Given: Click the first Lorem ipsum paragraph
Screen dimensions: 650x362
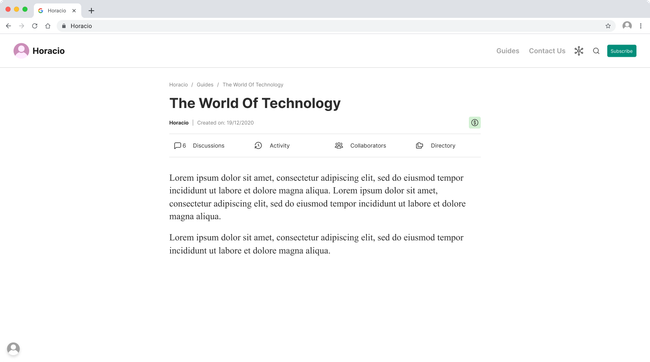Looking at the screenshot, I should (319, 197).
